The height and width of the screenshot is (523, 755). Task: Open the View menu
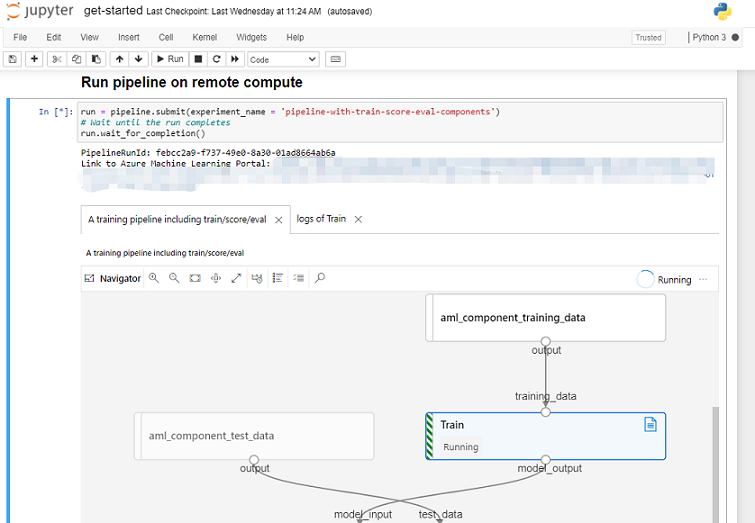point(89,38)
